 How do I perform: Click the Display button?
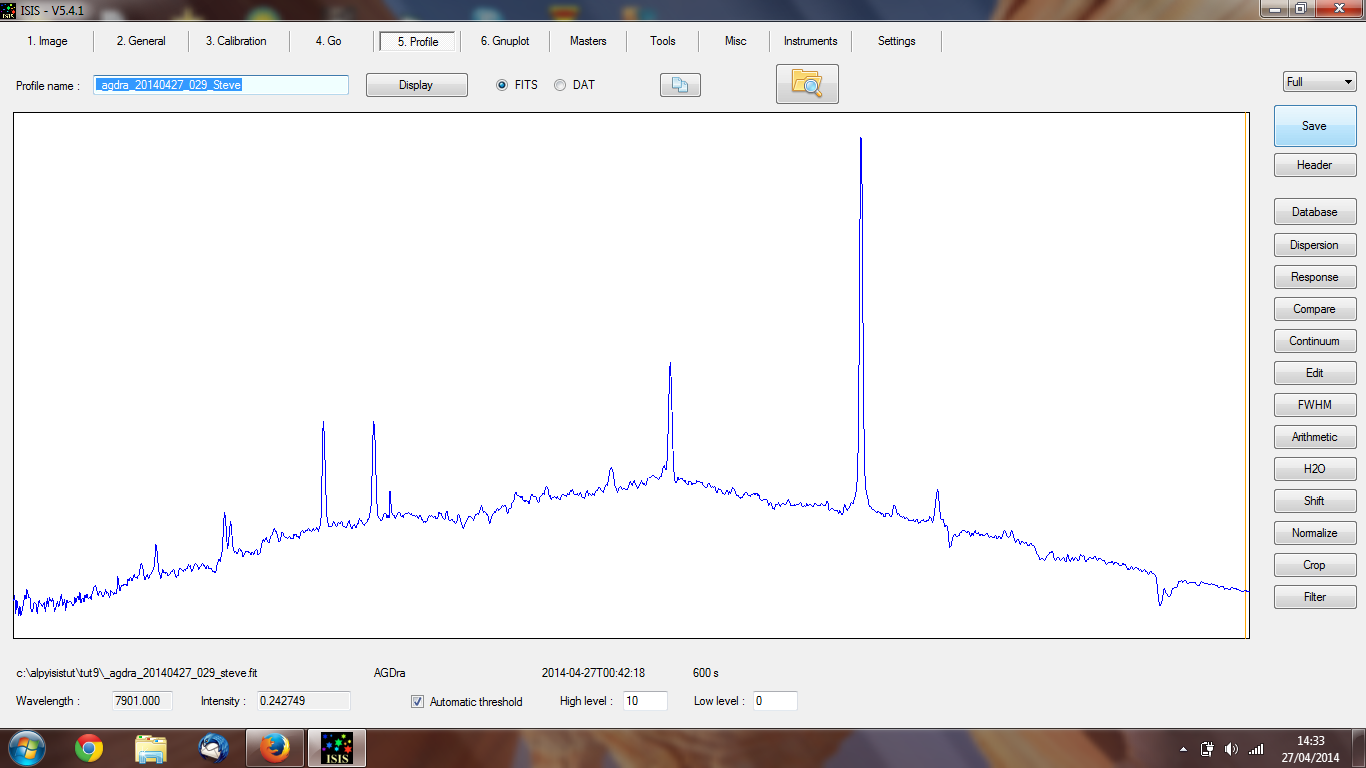pyautogui.click(x=416, y=85)
